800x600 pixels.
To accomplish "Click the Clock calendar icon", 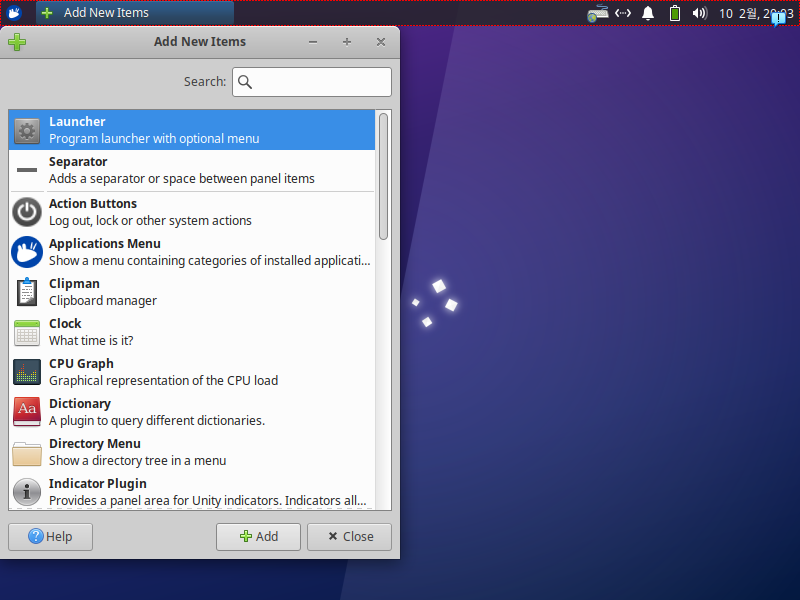I will point(27,333).
